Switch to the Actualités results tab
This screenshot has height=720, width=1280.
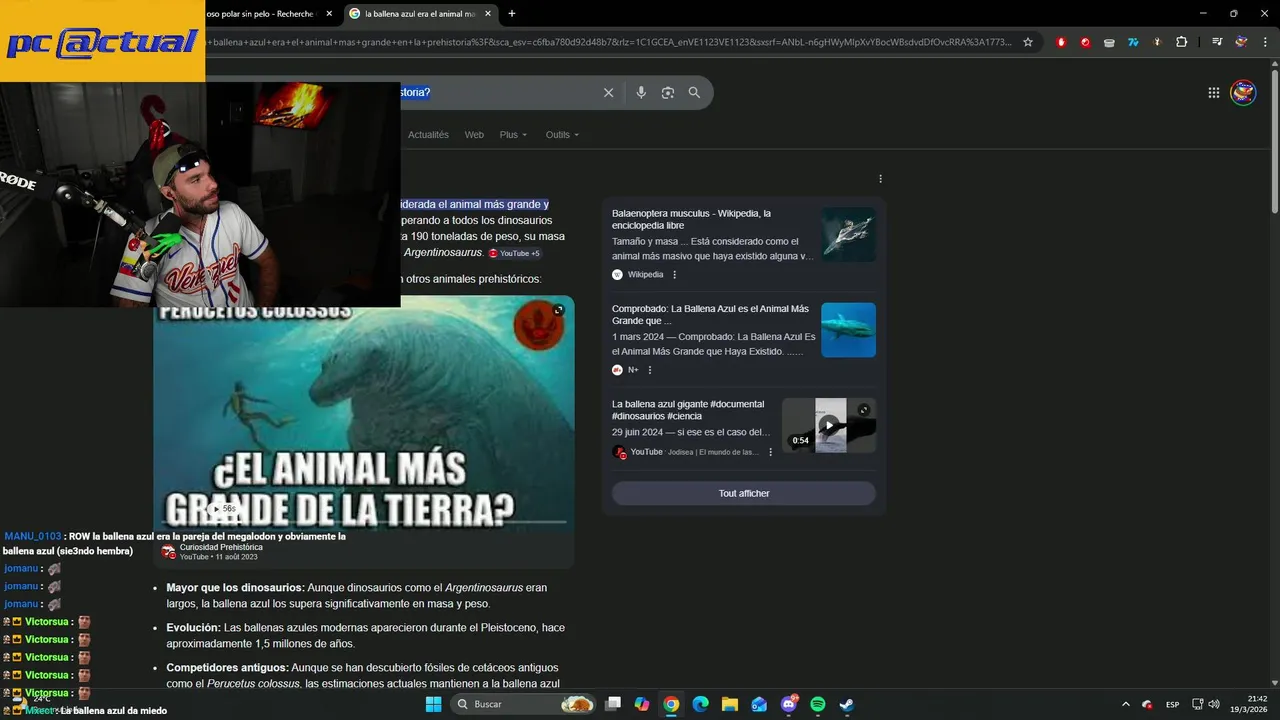point(428,135)
